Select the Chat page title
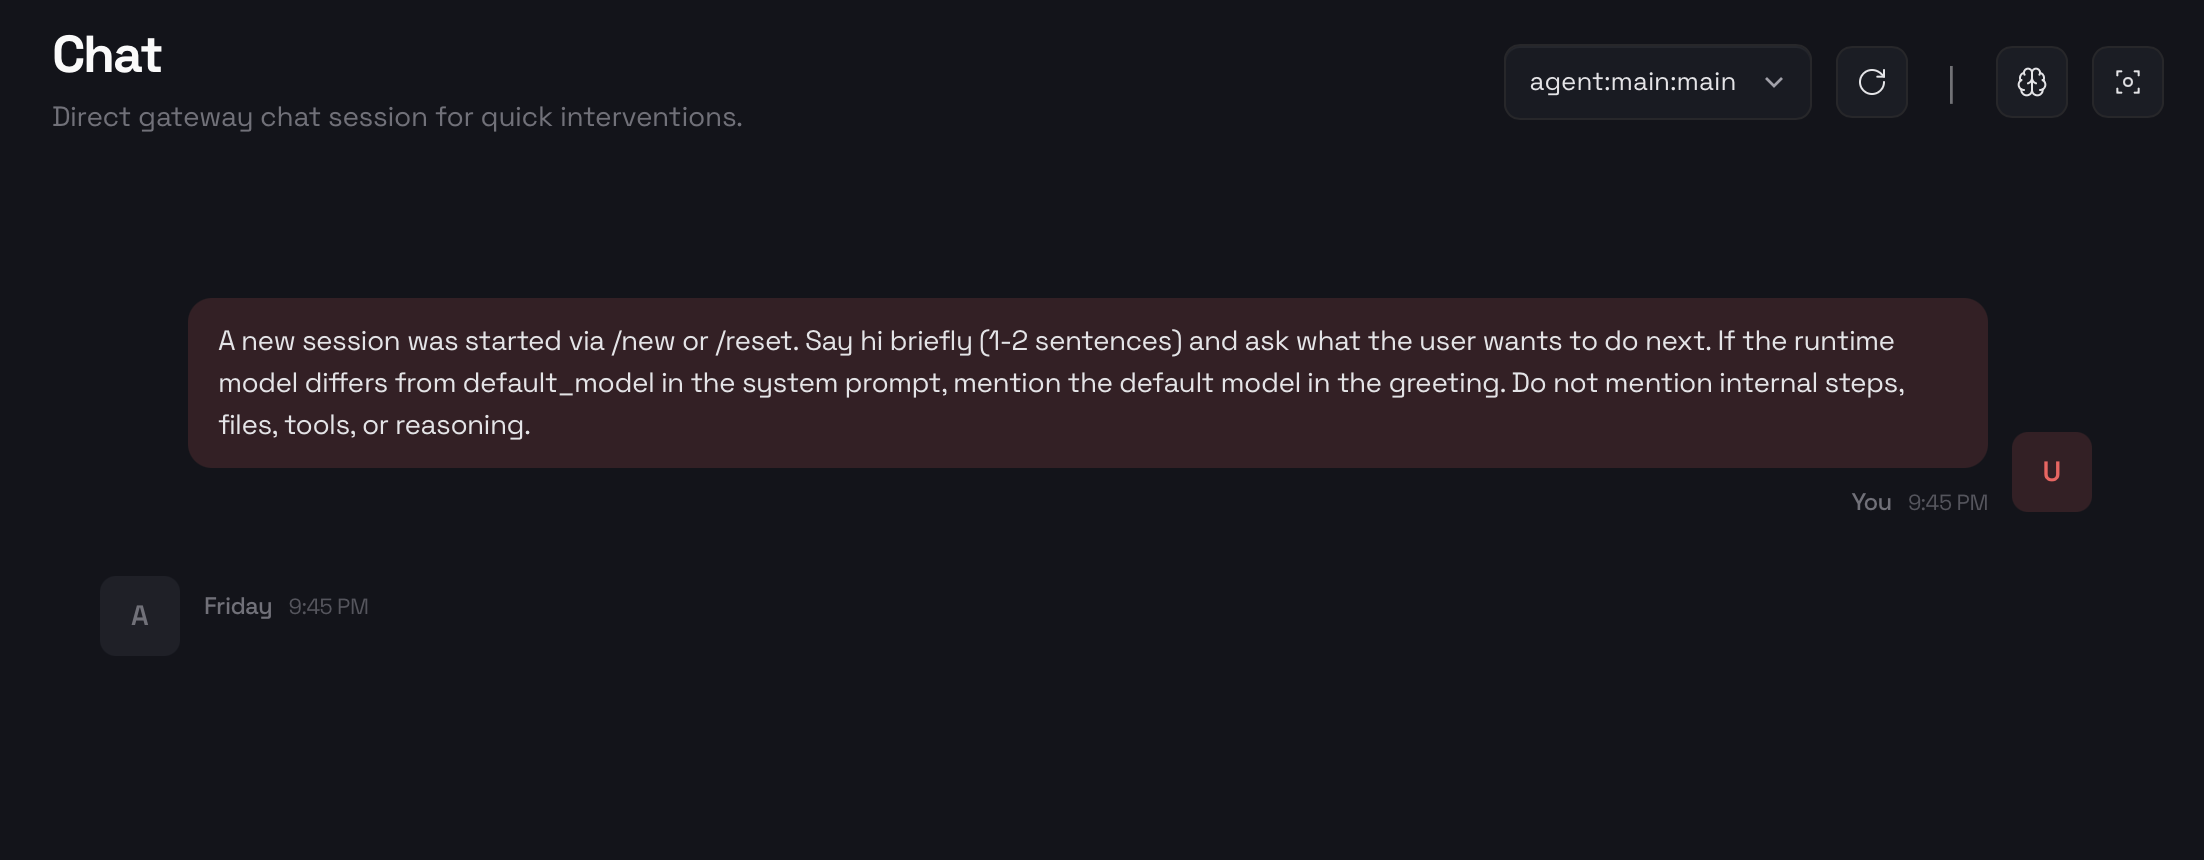This screenshot has width=2204, height=860. (x=106, y=54)
